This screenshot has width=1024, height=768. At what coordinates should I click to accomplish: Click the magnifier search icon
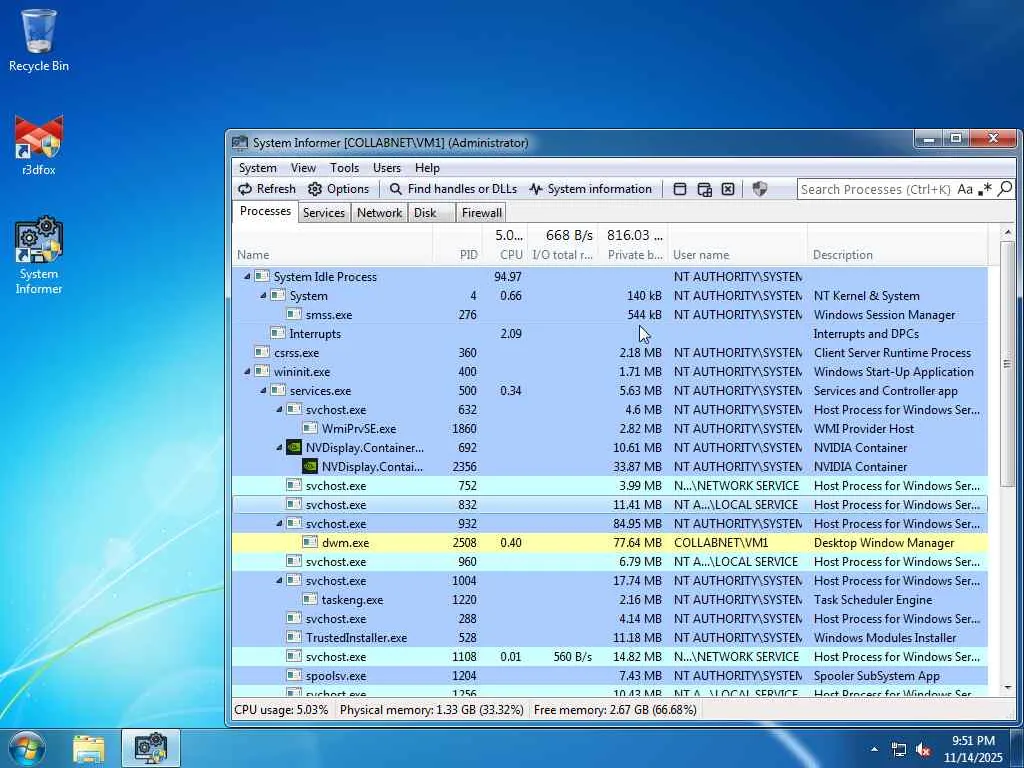(x=1005, y=189)
